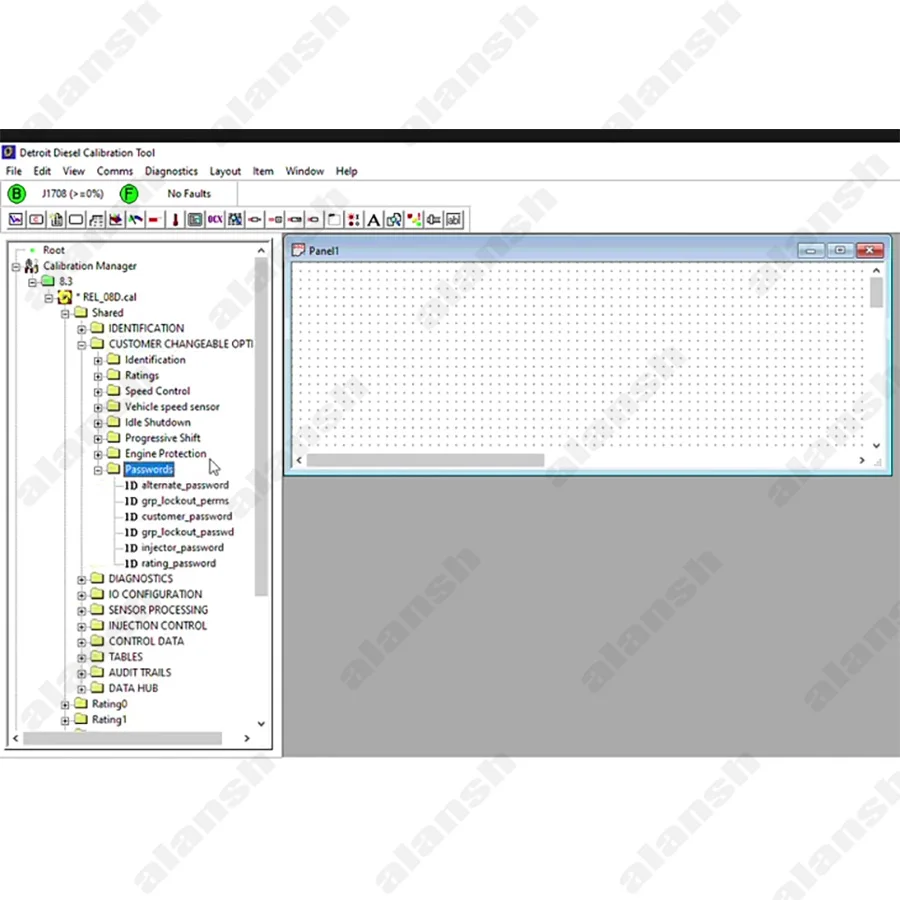The image size is (900, 900).
Task: Collapse the Passwords folder
Action: point(98,471)
